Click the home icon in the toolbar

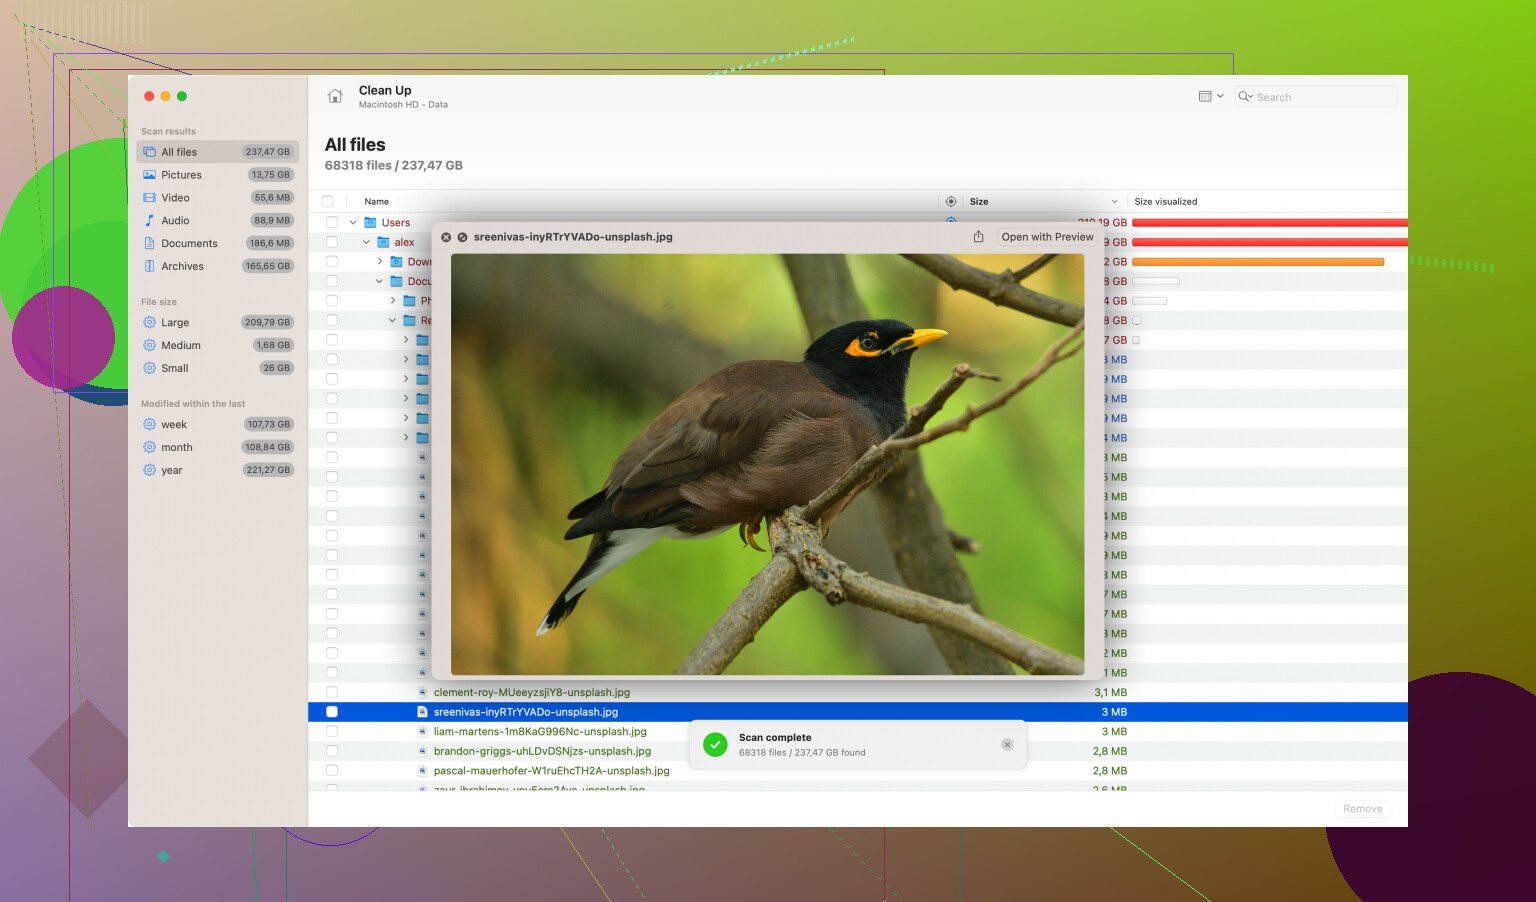tap(335, 97)
